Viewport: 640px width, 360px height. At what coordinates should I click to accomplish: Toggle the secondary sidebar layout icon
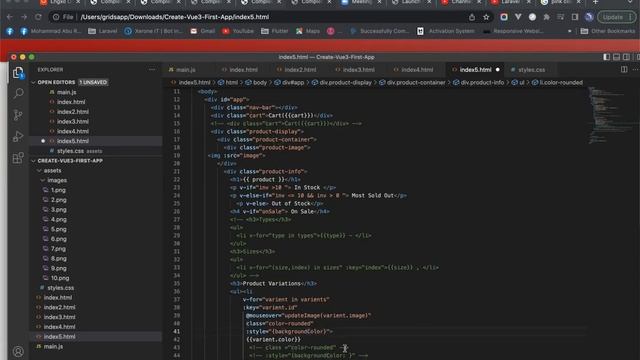click(x=626, y=57)
